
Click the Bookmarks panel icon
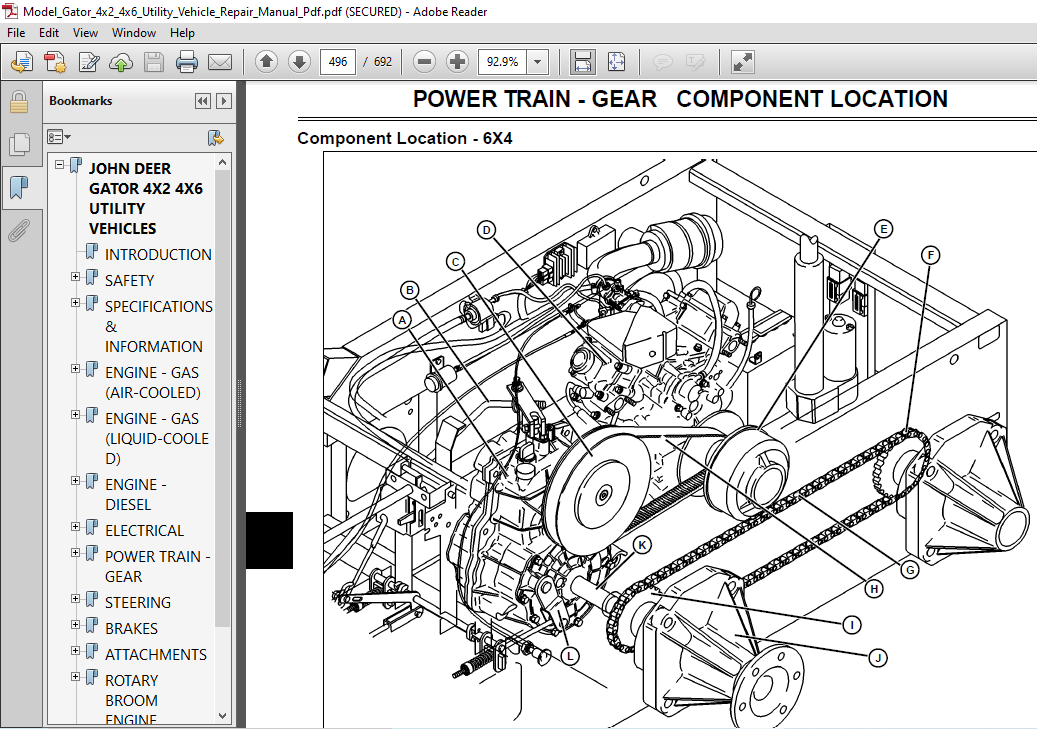(19, 187)
